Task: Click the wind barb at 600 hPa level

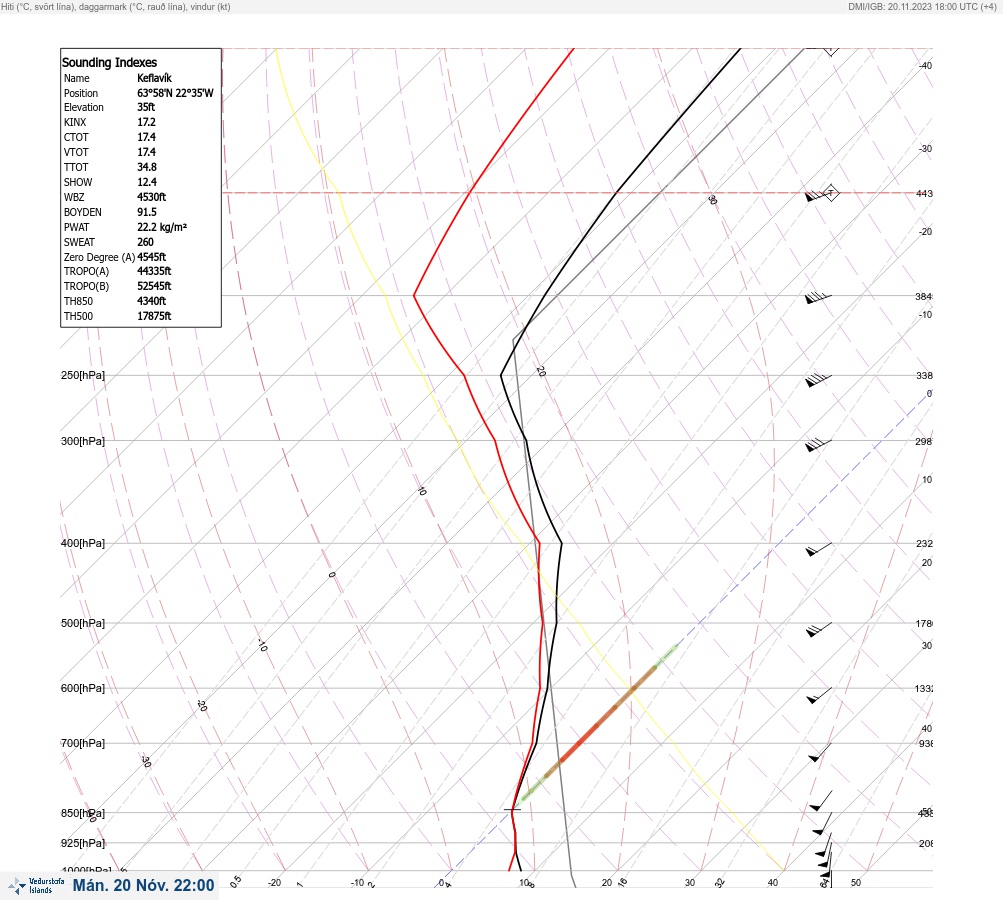Action: pyautogui.click(x=818, y=695)
